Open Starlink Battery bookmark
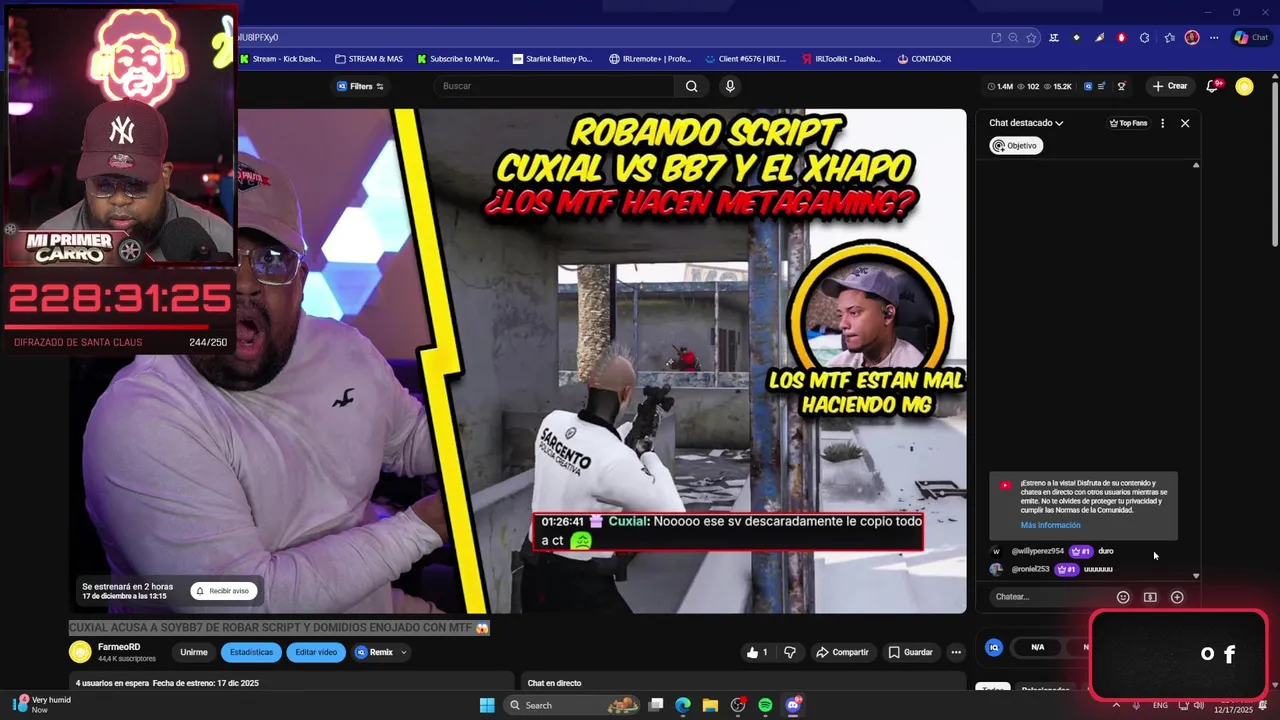The image size is (1280, 720). coord(552,59)
